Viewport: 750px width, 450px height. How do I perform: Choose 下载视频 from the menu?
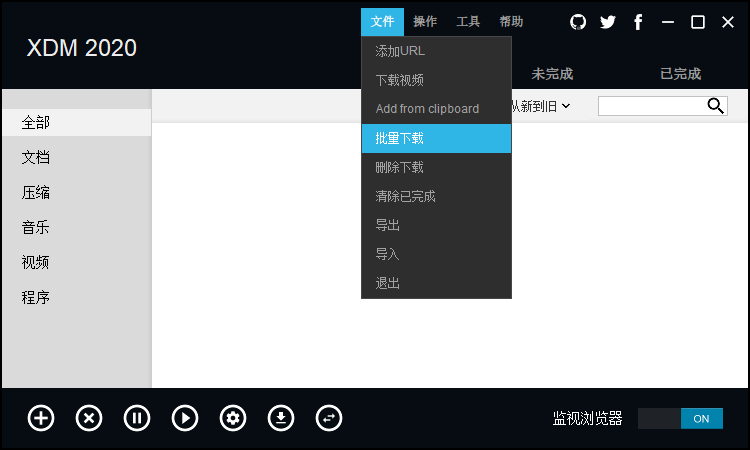pyautogui.click(x=436, y=80)
